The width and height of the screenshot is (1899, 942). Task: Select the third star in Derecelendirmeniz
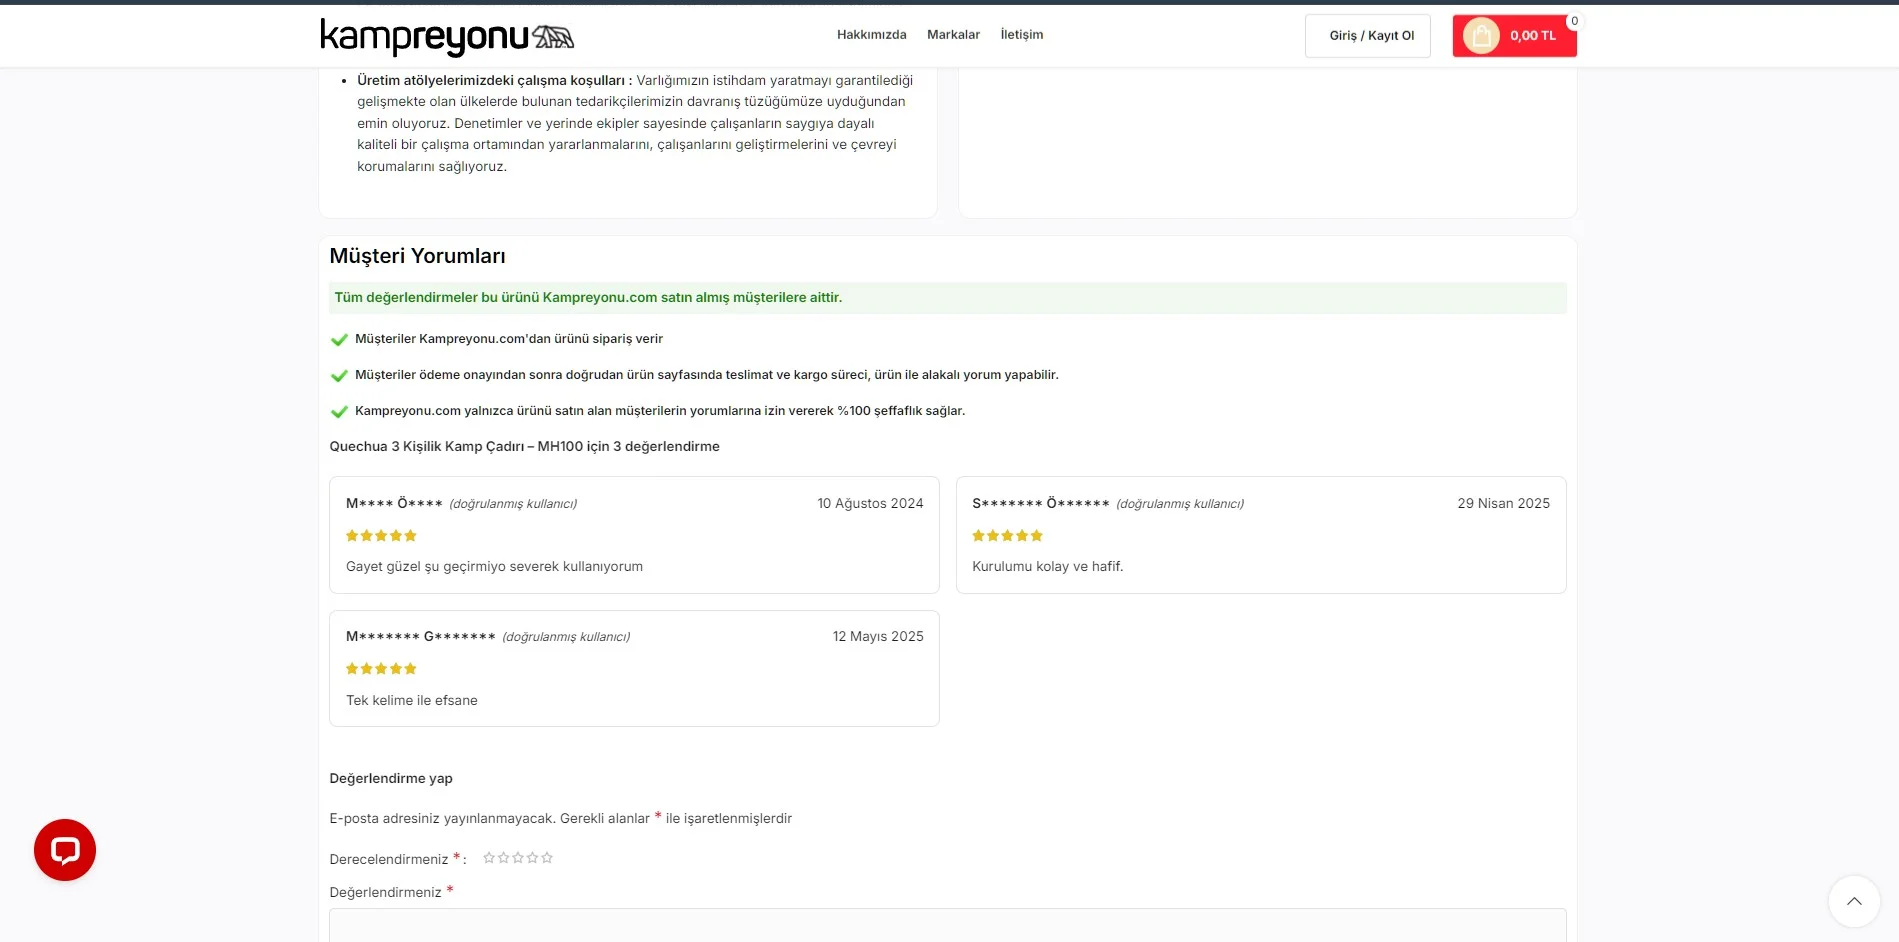[x=518, y=858]
